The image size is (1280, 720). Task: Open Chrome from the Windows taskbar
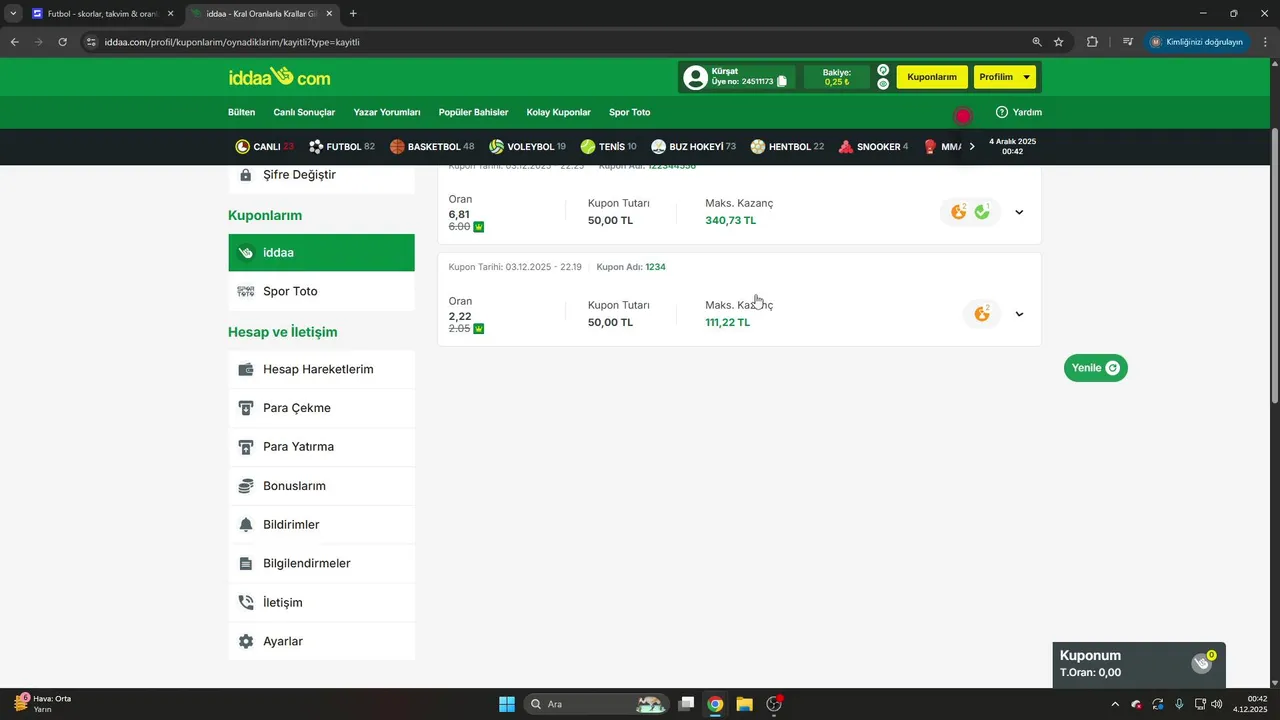(715, 704)
